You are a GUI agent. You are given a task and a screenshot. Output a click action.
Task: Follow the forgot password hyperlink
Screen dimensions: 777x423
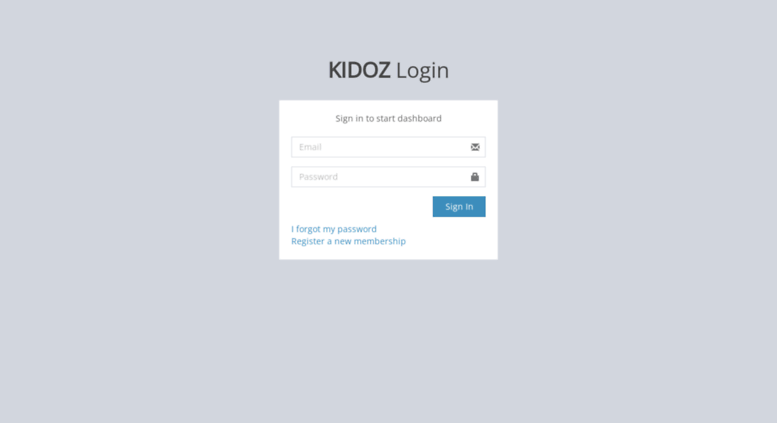pos(334,229)
